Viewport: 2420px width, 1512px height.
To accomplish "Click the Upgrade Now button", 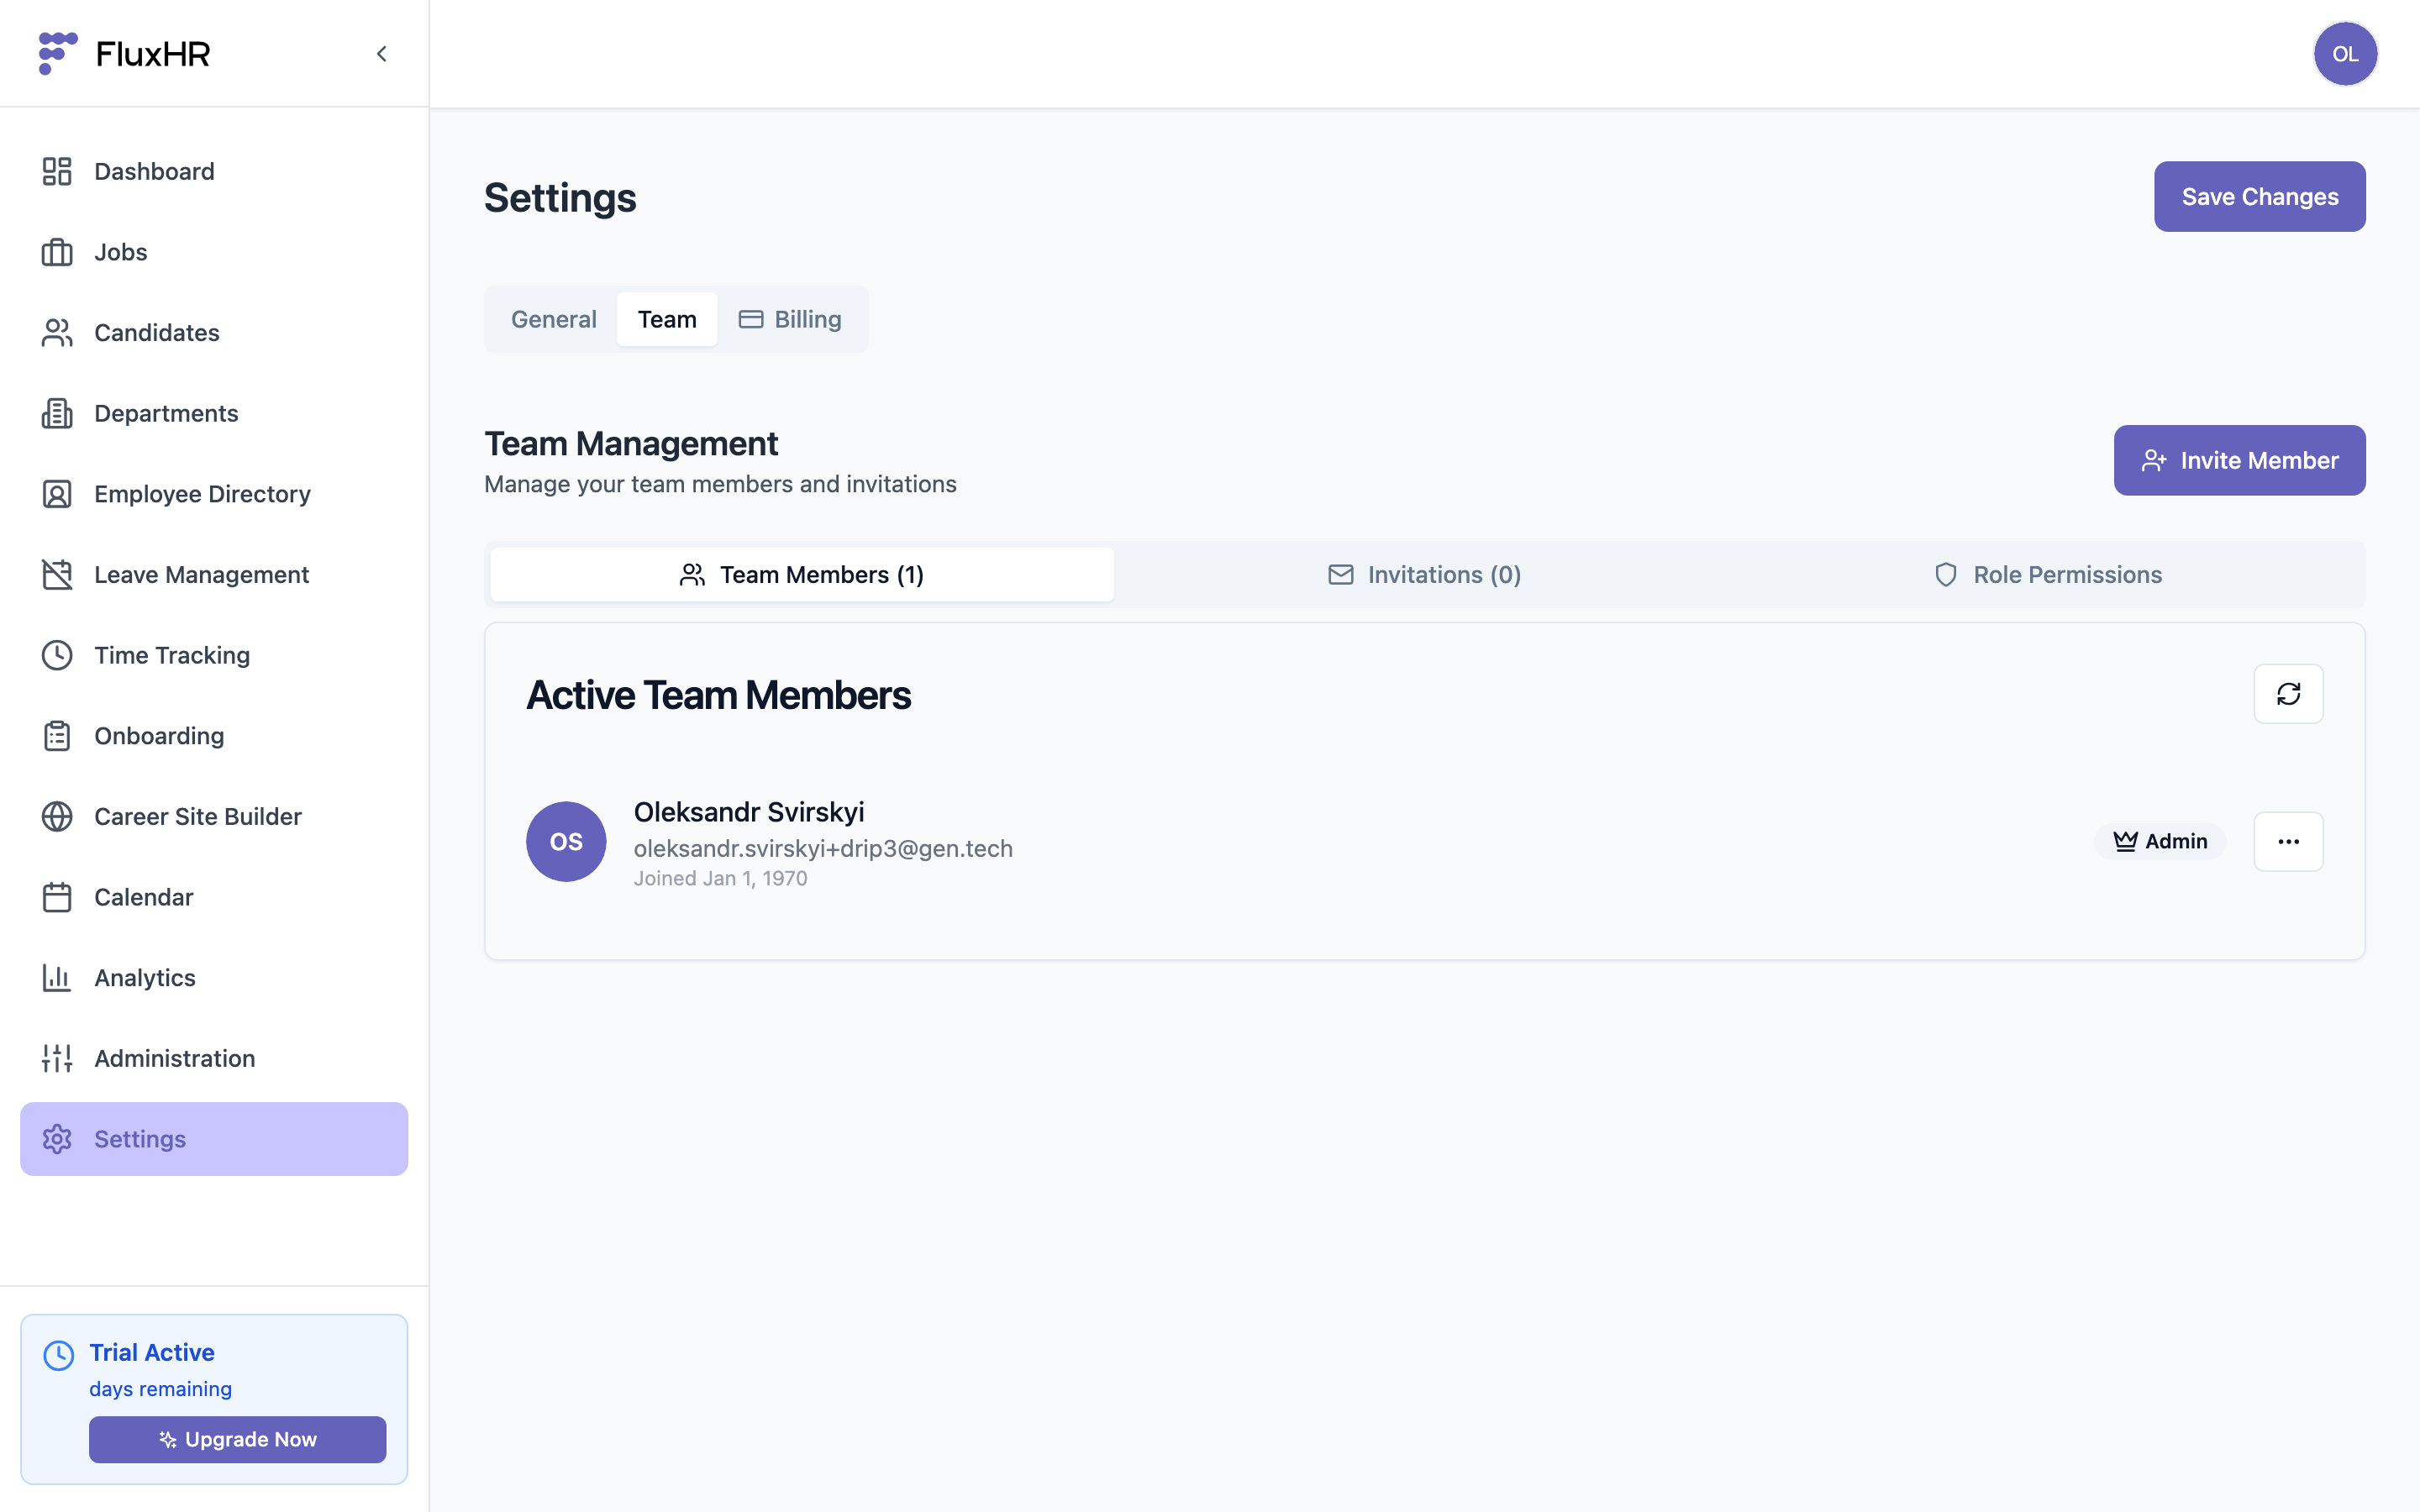I will click(237, 1440).
